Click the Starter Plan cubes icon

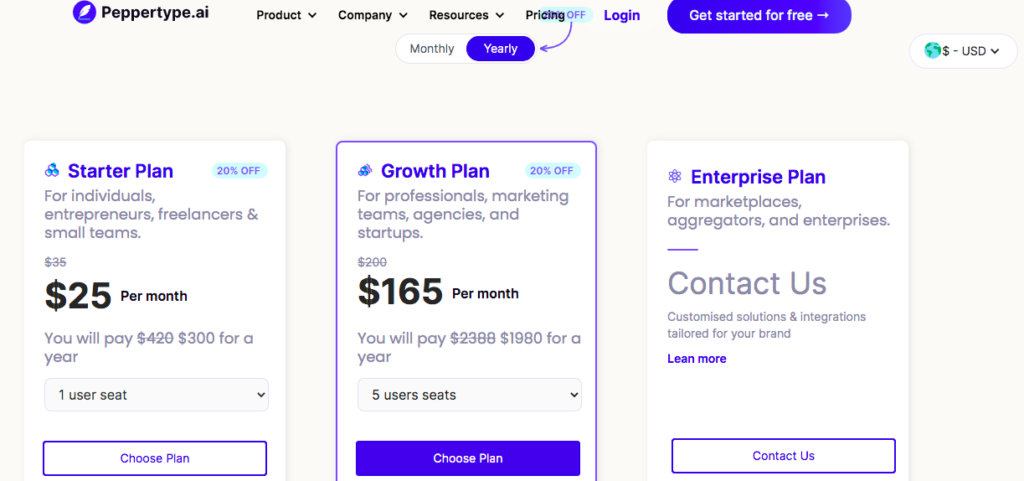[52, 170]
